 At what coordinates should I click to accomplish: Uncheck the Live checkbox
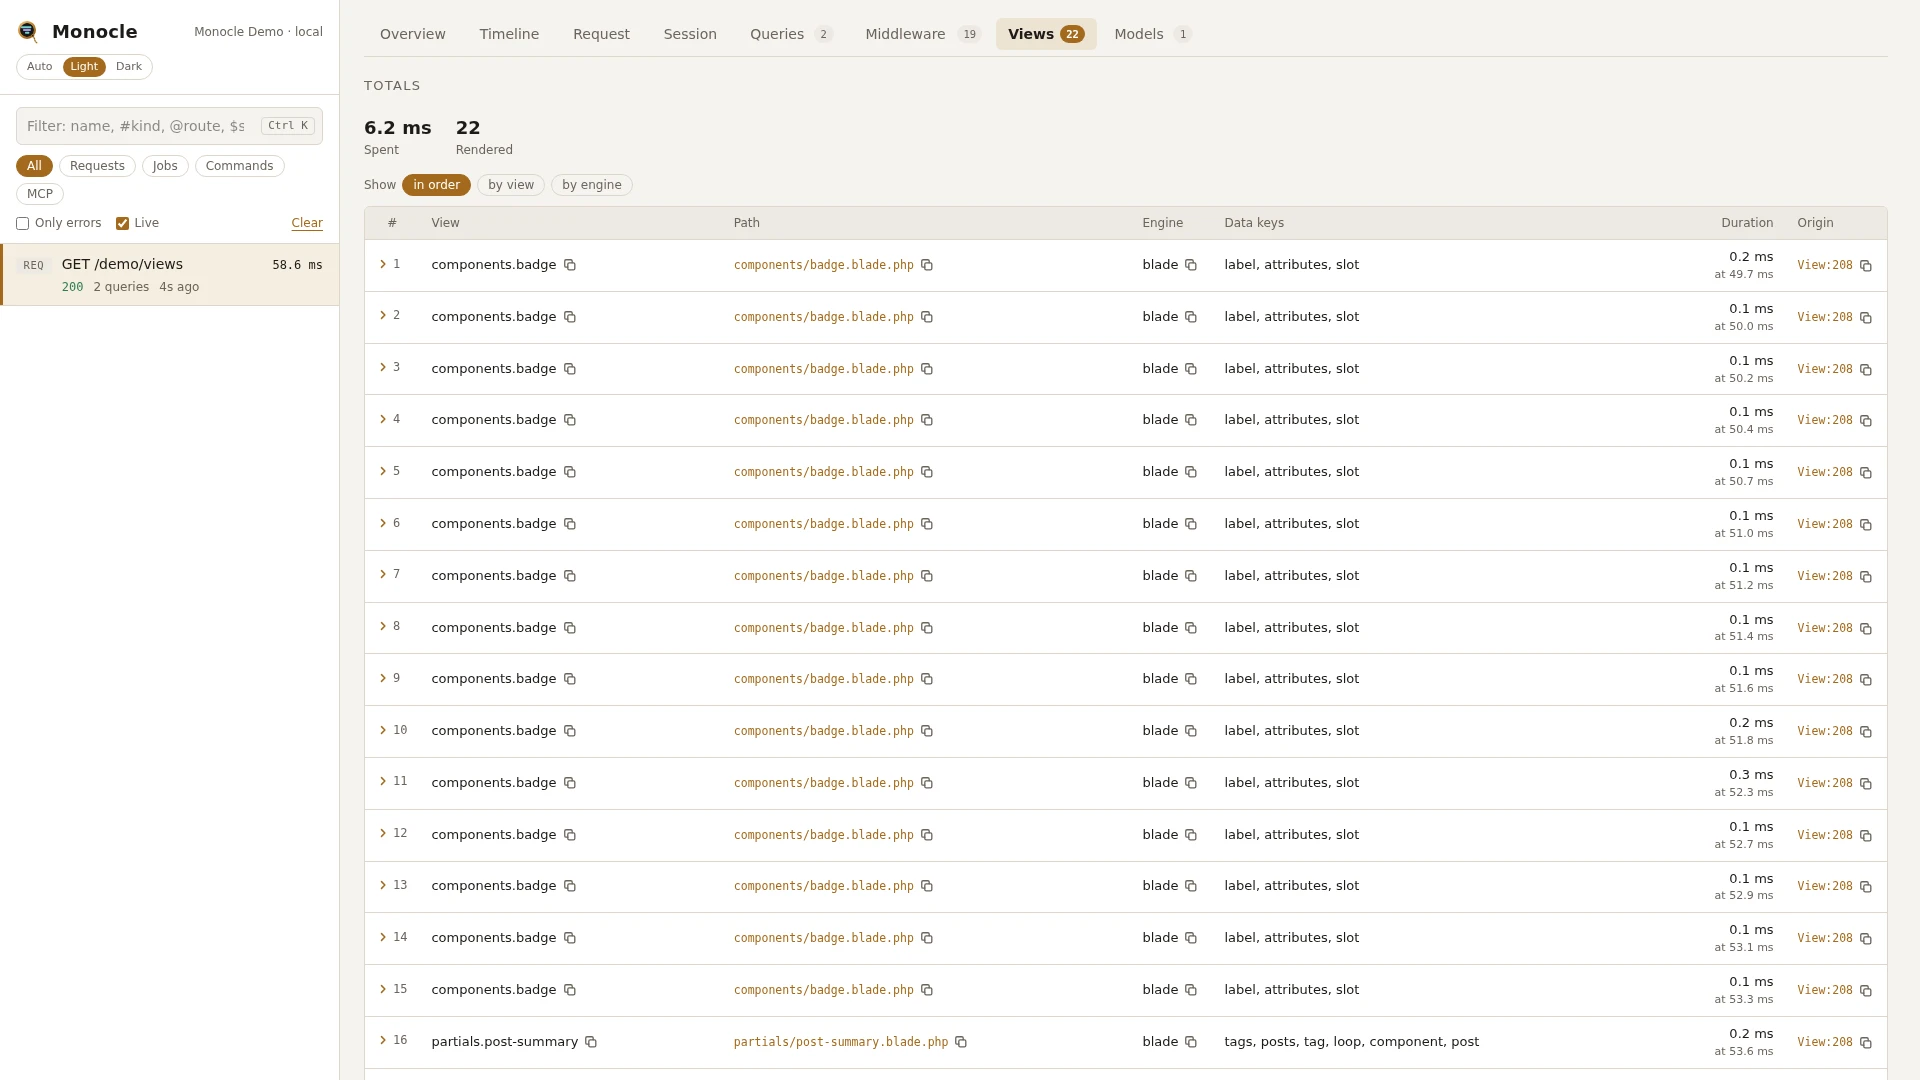click(x=122, y=224)
